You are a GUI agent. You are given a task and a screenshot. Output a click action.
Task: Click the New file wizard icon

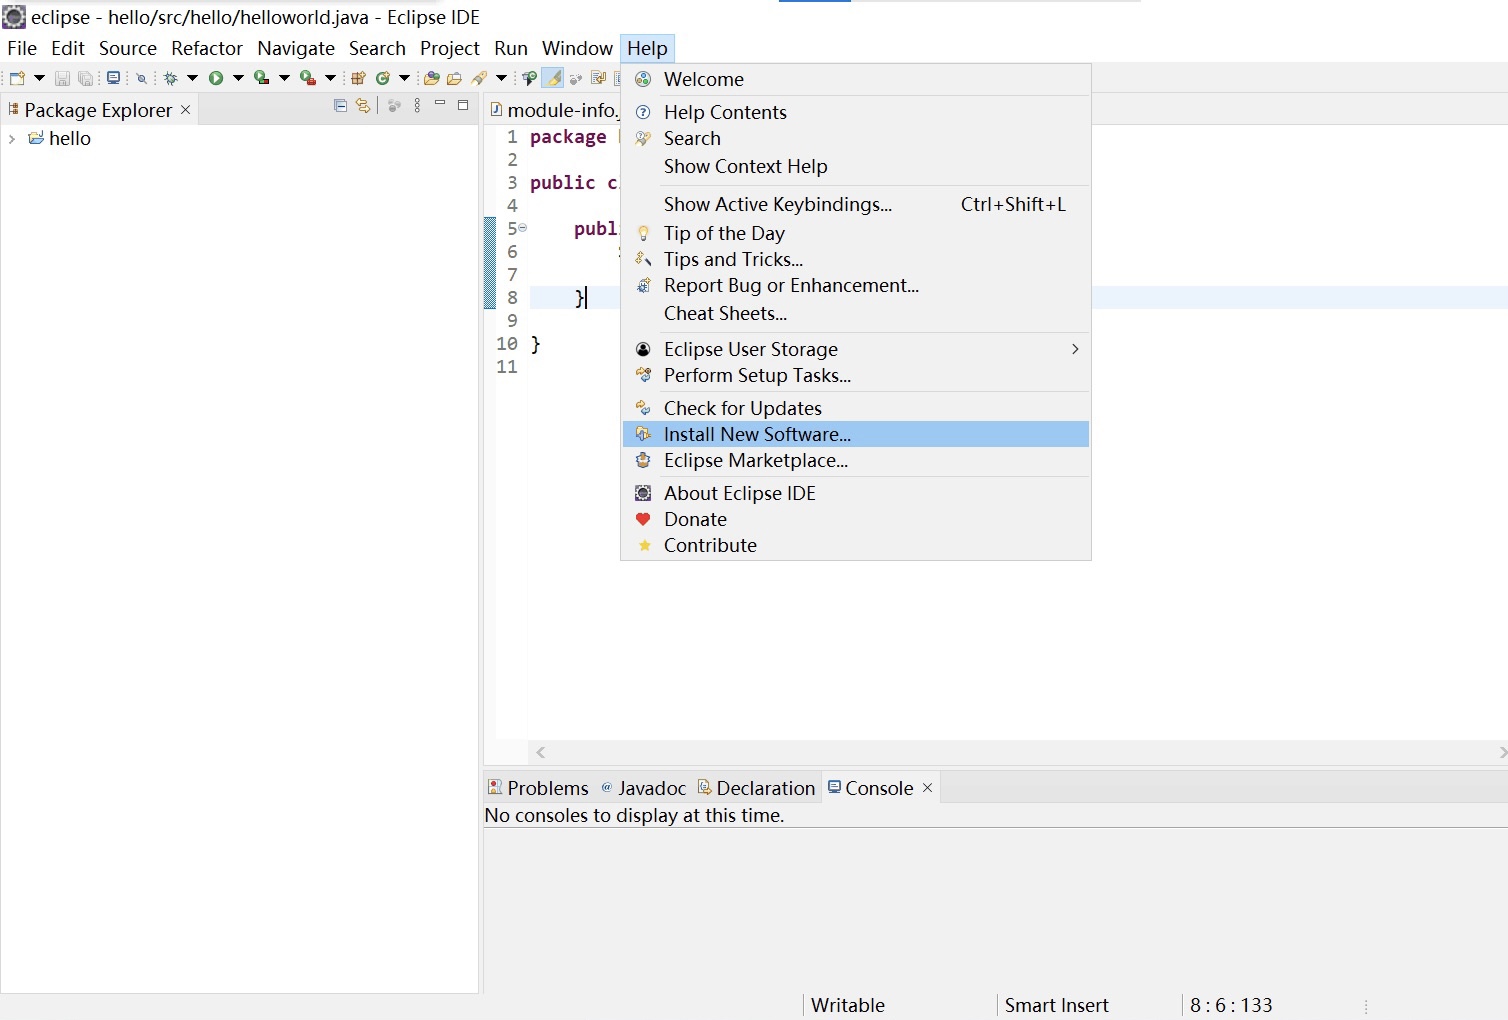tap(17, 78)
